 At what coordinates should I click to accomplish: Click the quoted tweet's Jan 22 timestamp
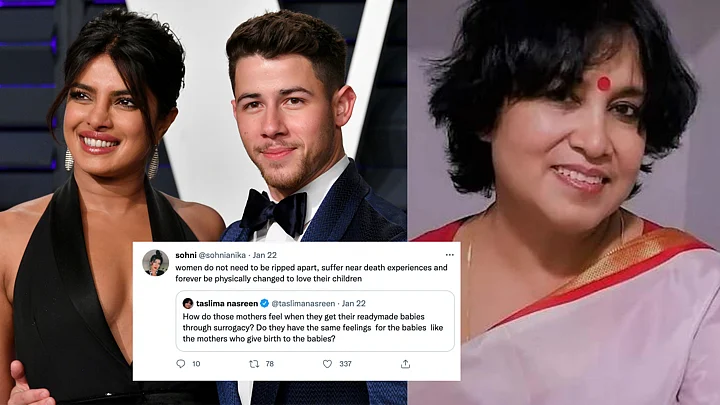coord(354,303)
